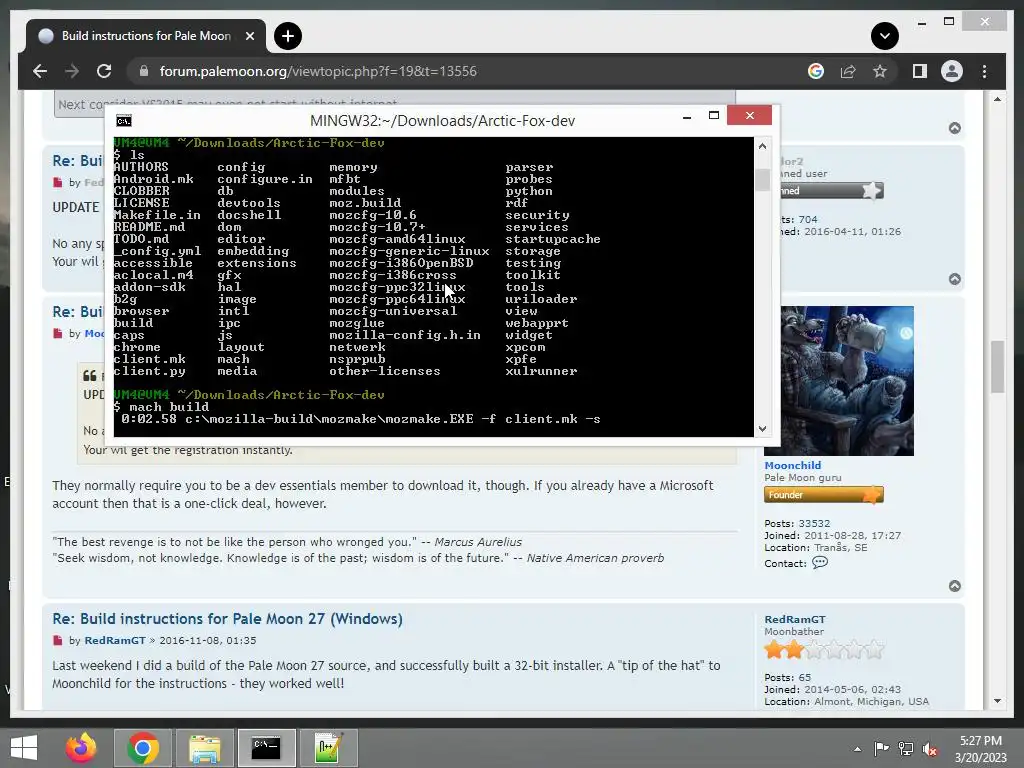Click the browser page scrollbar down arrow
This screenshot has width=1024, height=768.
pos(997,701)
